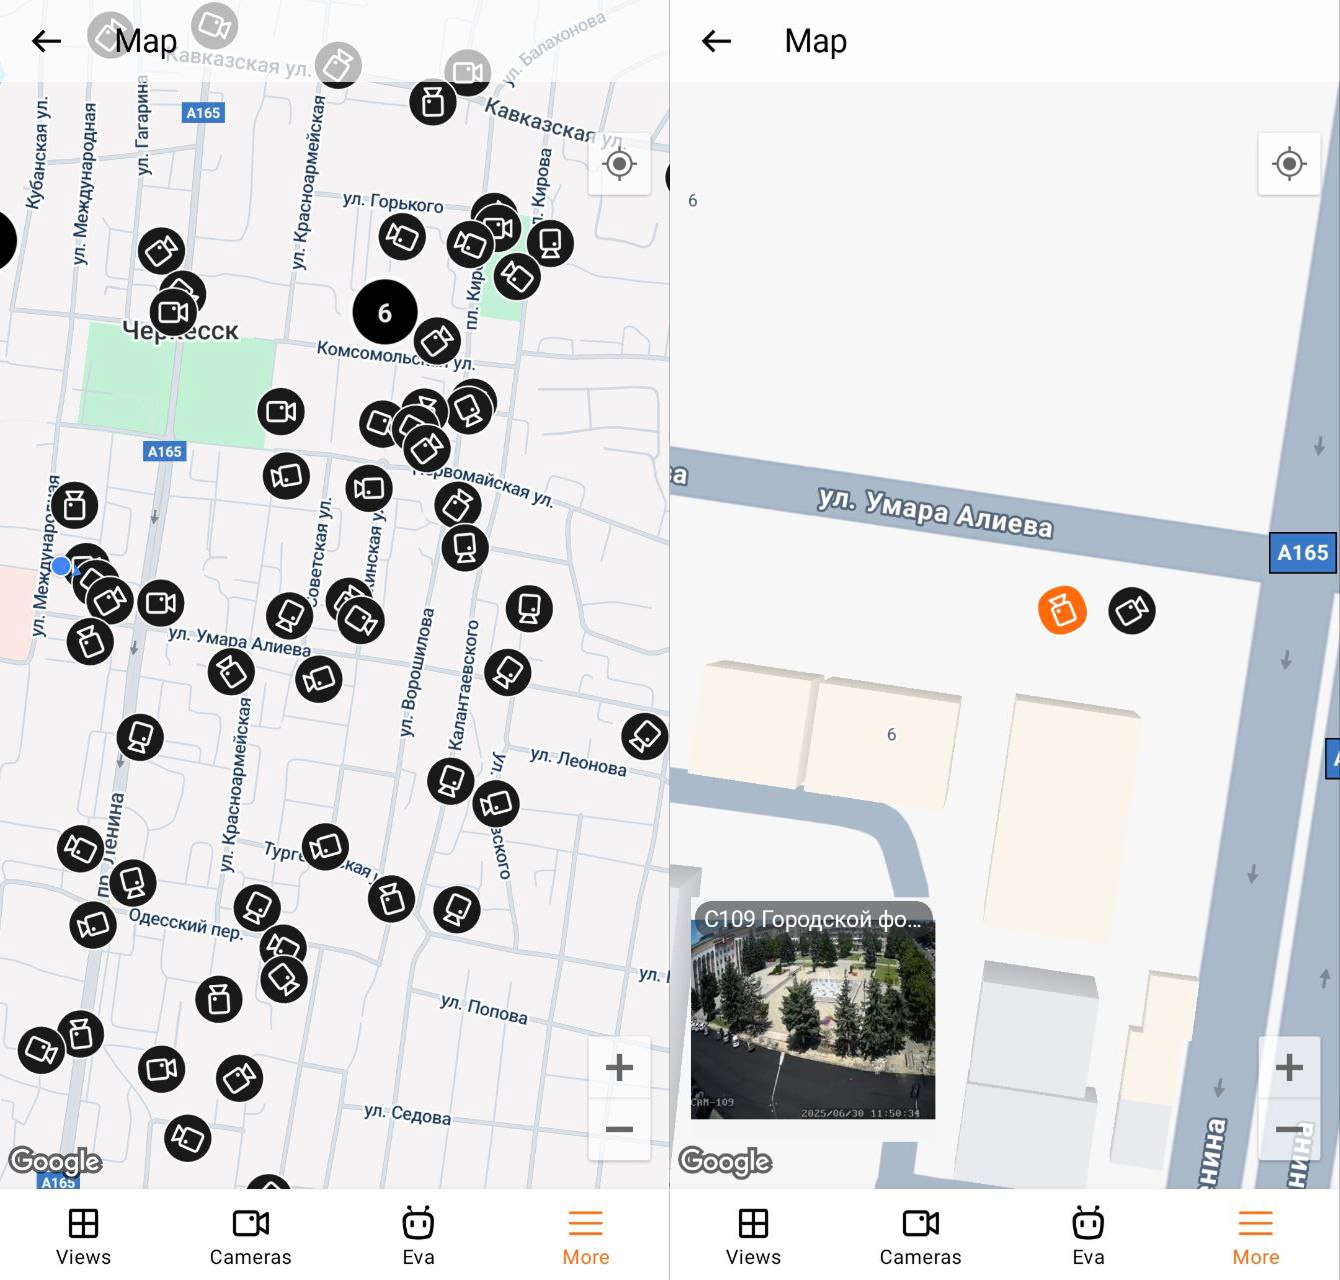Screen dimensions: 1340x1280
Task: Zoom in on the left map
Action: pos(620,1067)
